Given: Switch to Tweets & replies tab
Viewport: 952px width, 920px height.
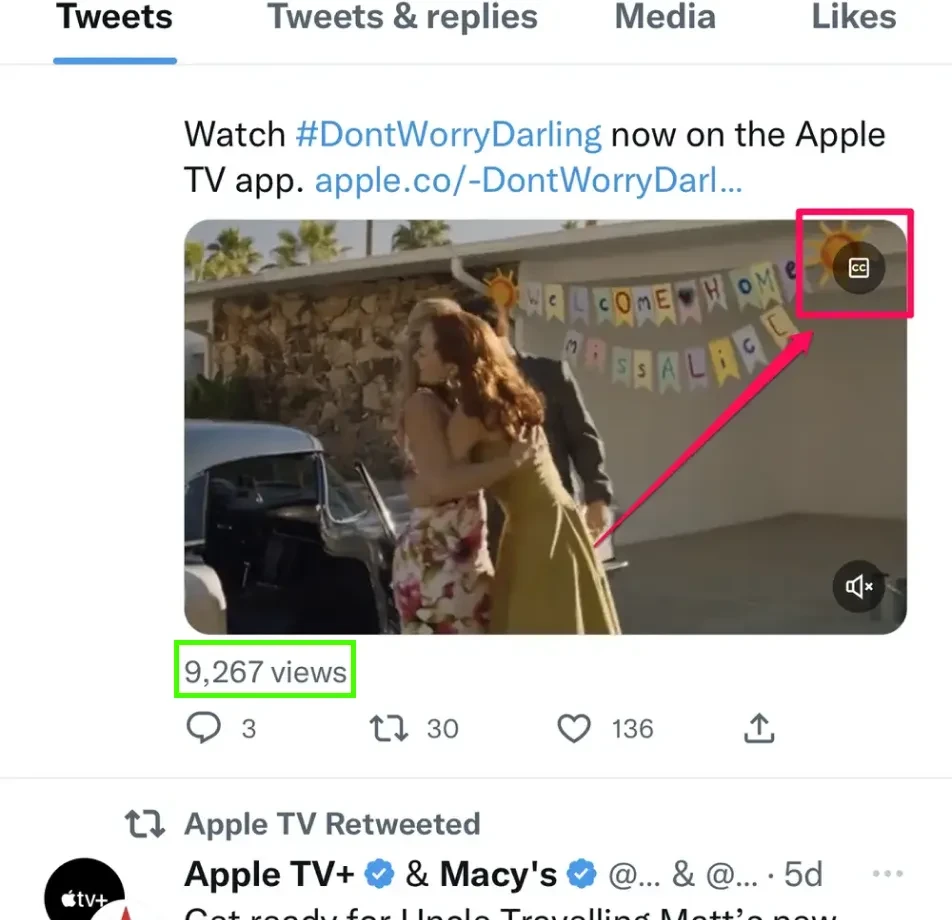Looking at the screenshot, I should (403, 16).
